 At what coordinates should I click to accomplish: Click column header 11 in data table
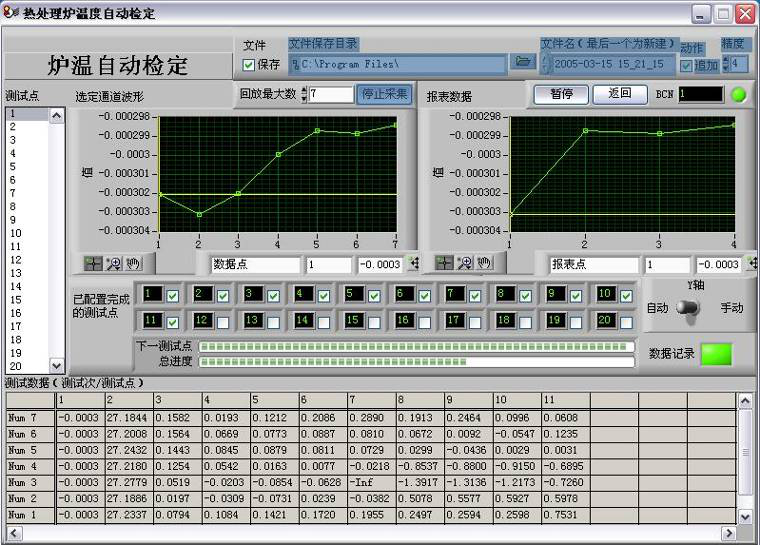[x=566, y=400]
